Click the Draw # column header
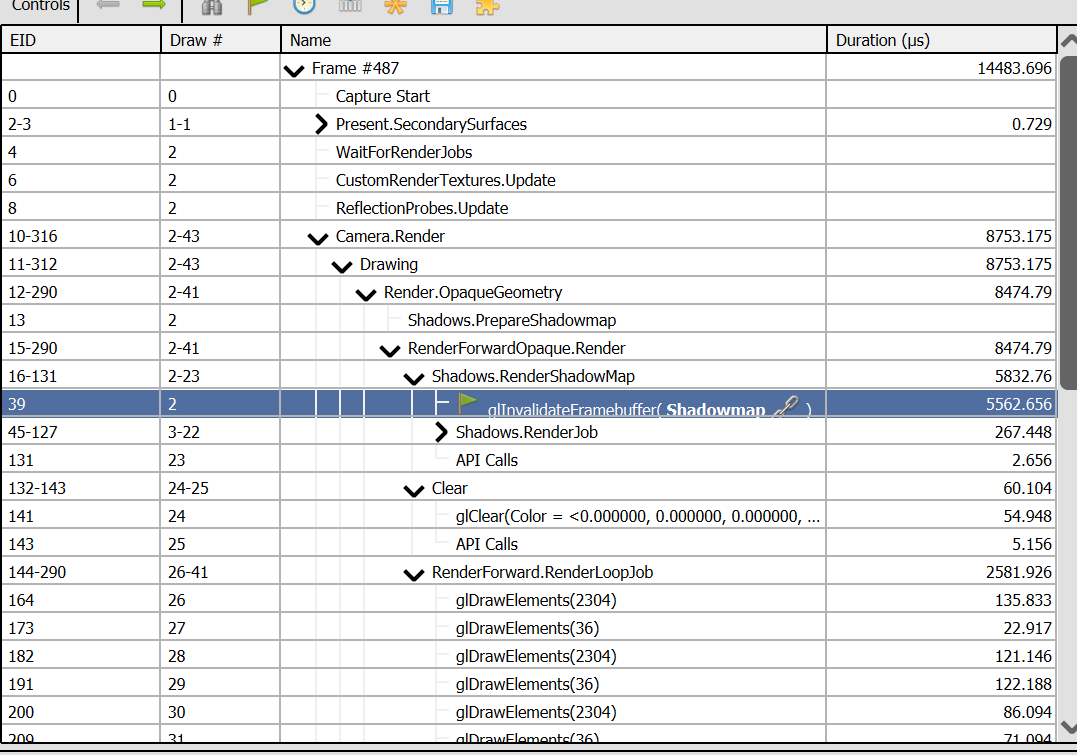Image resolution: width=1077 pixels, height=755 pixels. (x=221, y=41)
